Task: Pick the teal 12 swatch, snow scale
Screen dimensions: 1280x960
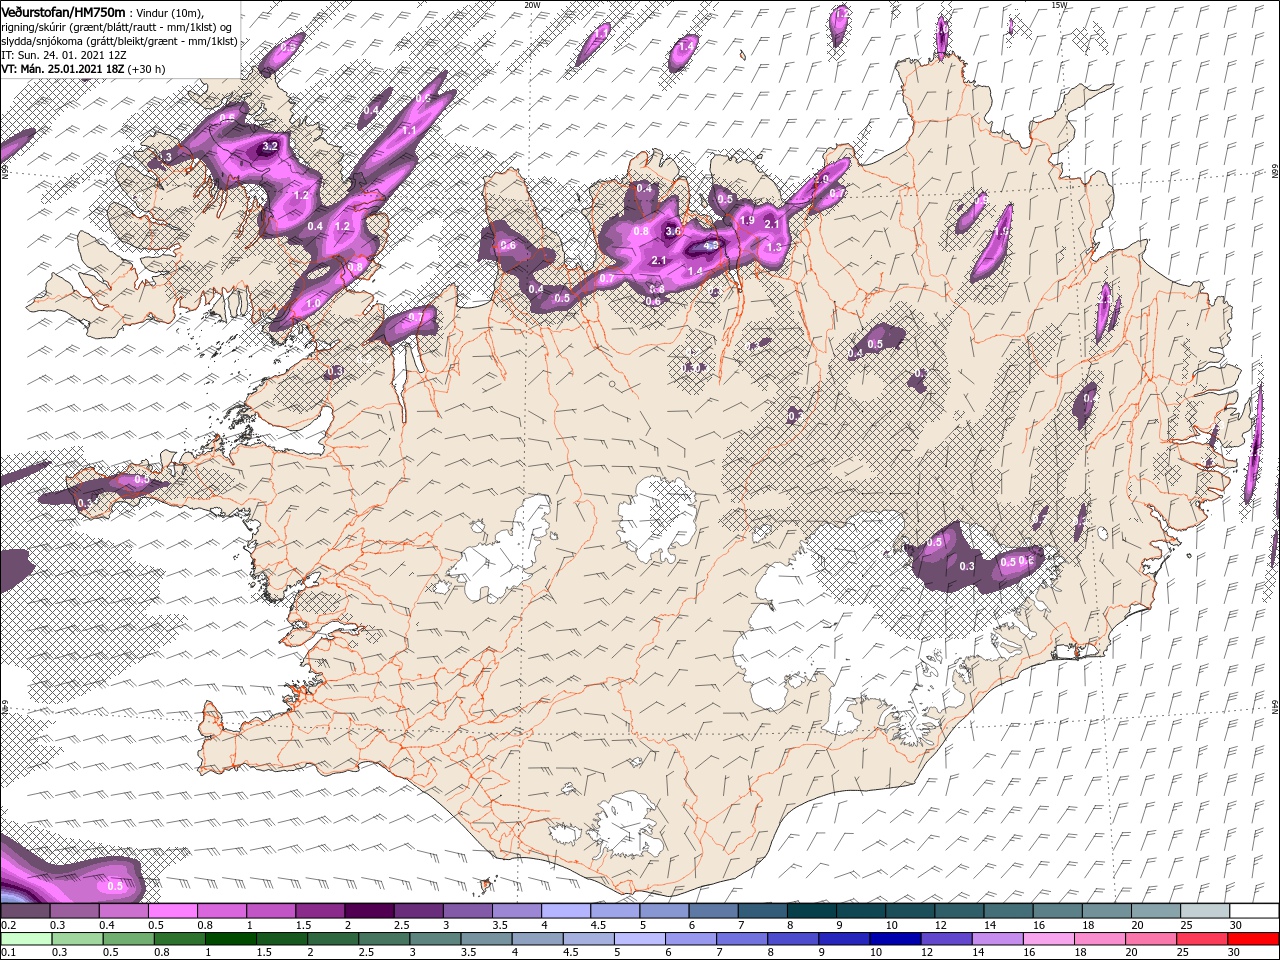Action: (958, 911)
